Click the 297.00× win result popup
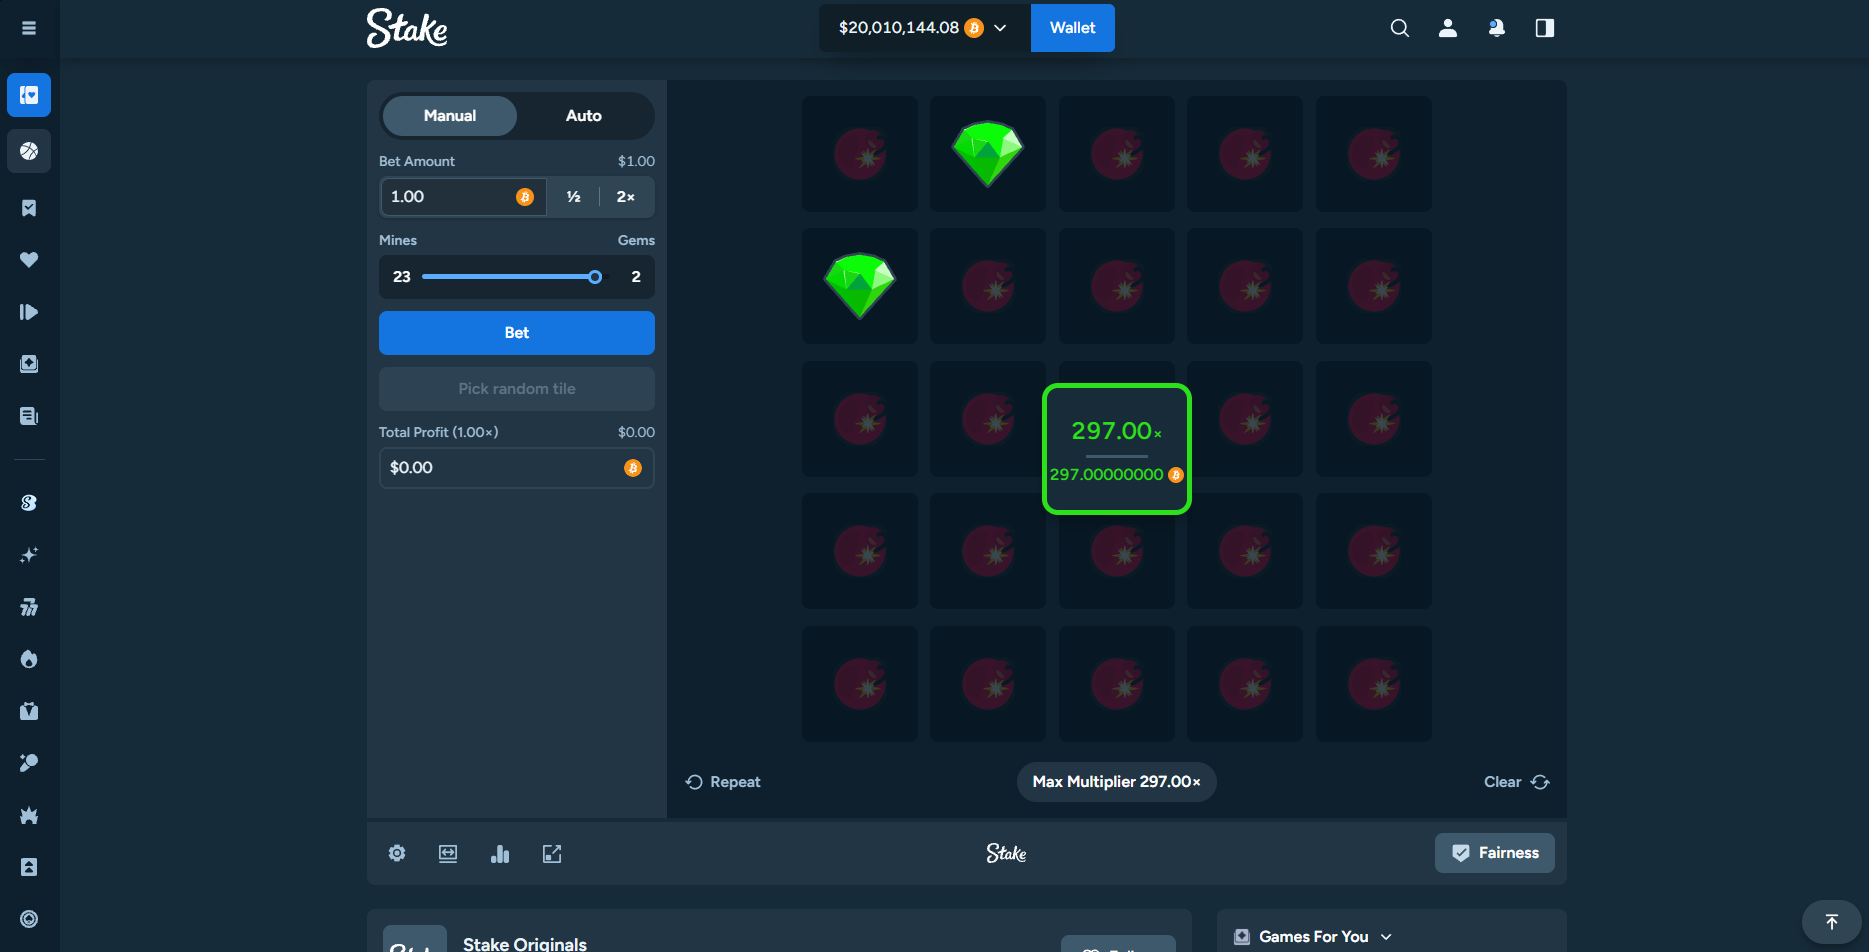Viewport: 1869px width, 952px height. click(x=1117, y=449)
